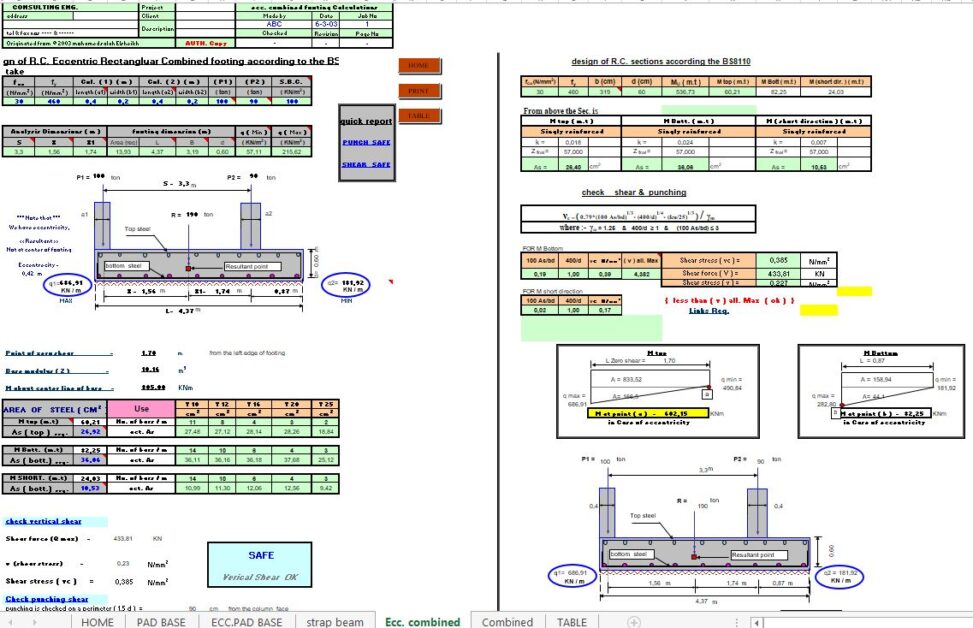Follow the SHEAR SAFE link
This screenshot has width=973, height=628.
click(366, 164)
